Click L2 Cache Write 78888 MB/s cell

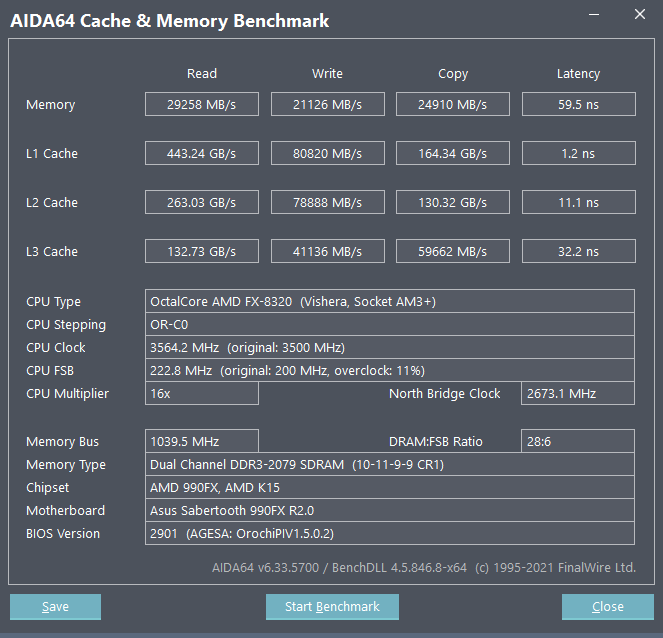[328, 202]
